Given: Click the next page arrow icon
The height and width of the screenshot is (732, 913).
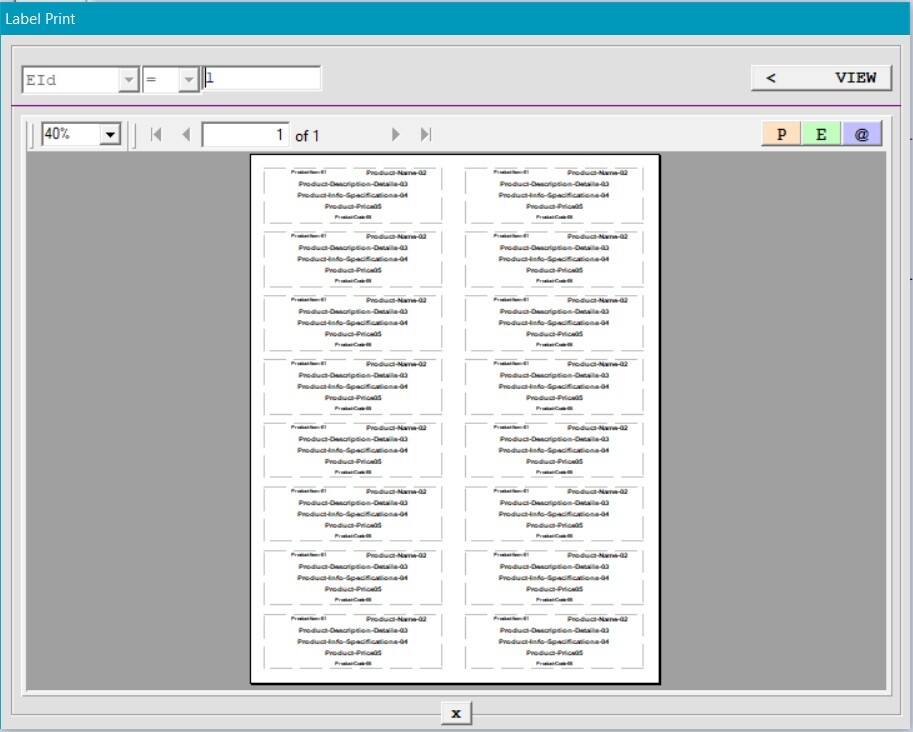Looking at the screenshot, I should click(397, 134).
